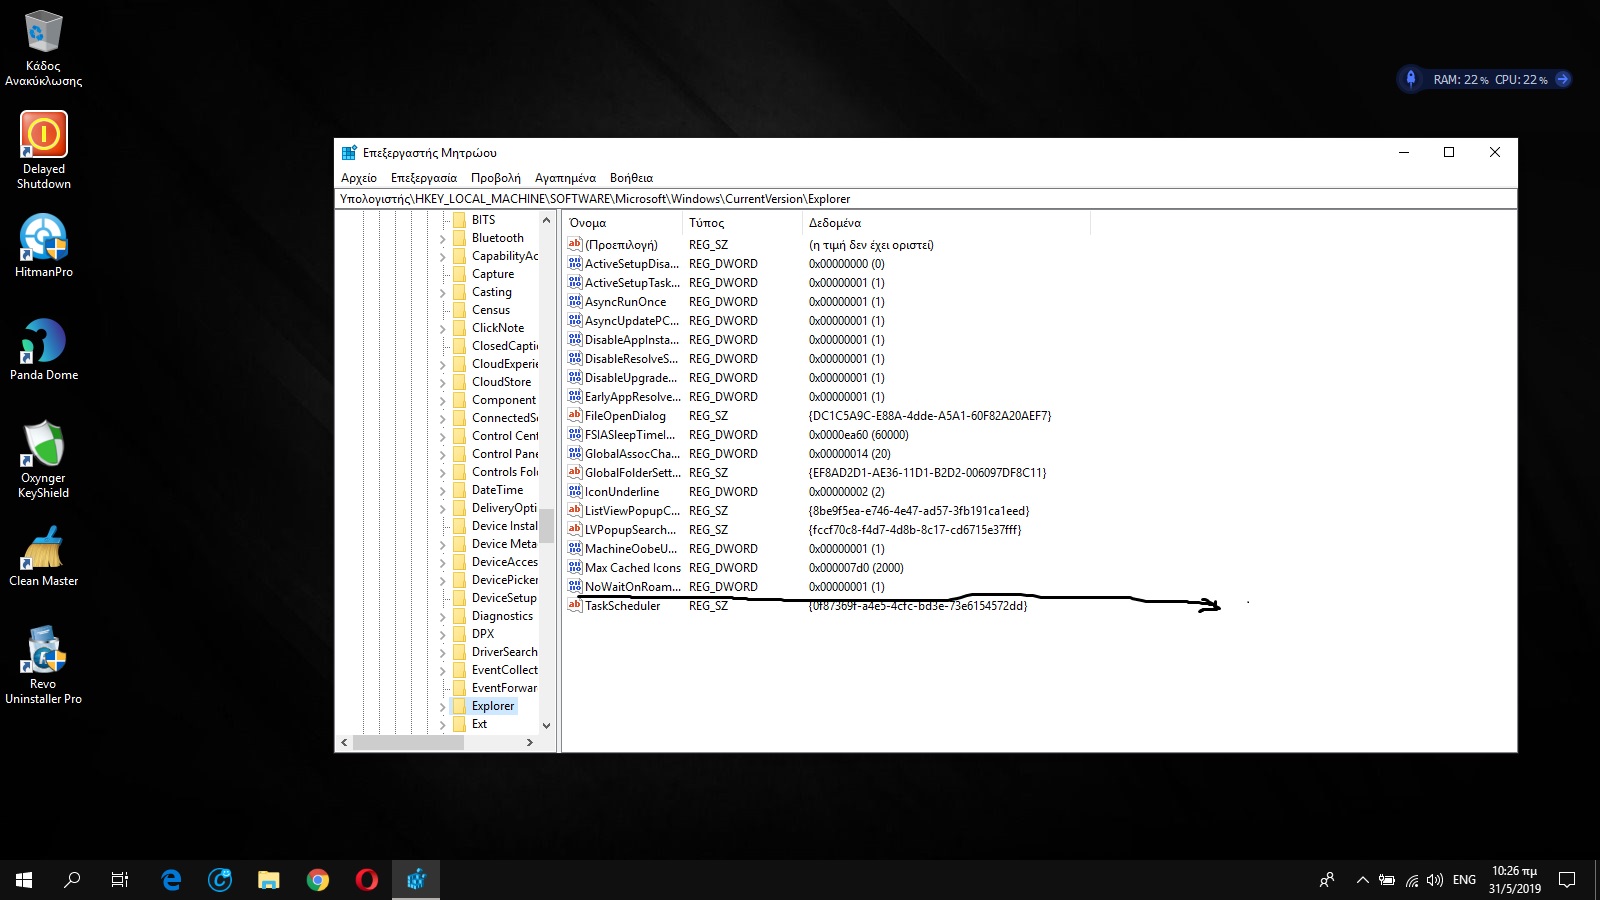Expand the Casting registry key

[x=443, y=293]
